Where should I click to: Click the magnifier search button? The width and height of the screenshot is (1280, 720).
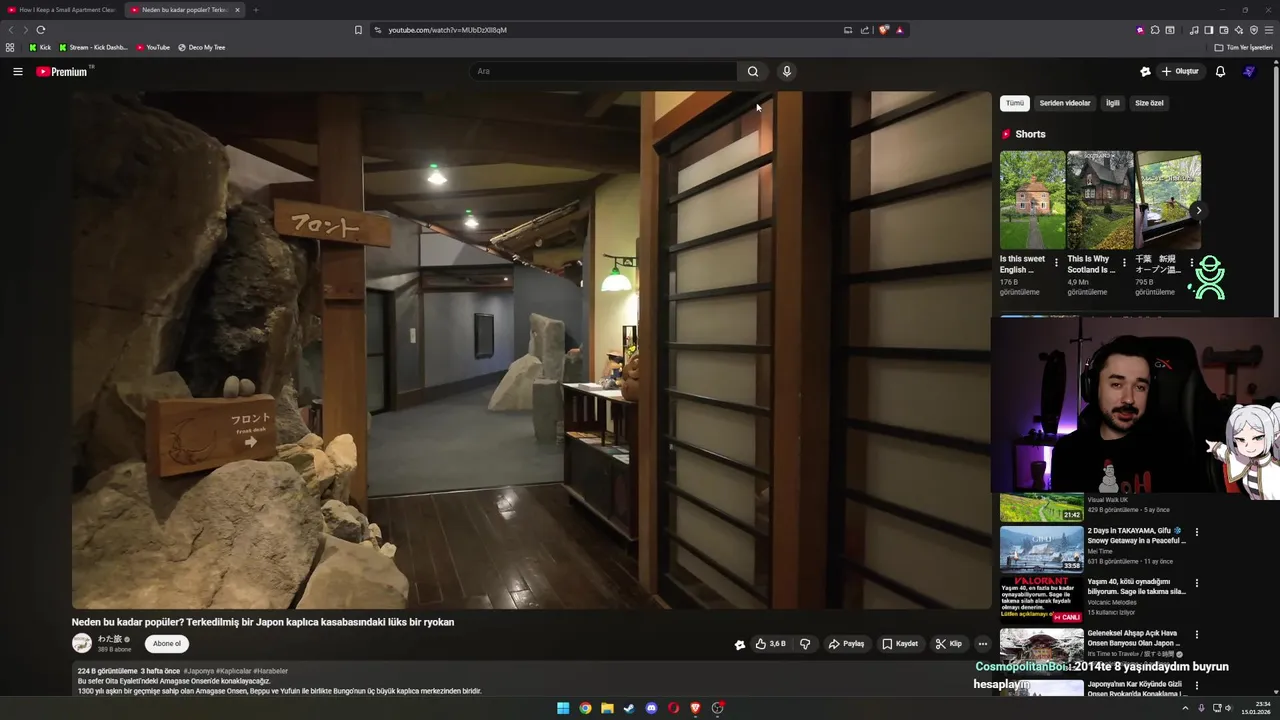point(753,71)
